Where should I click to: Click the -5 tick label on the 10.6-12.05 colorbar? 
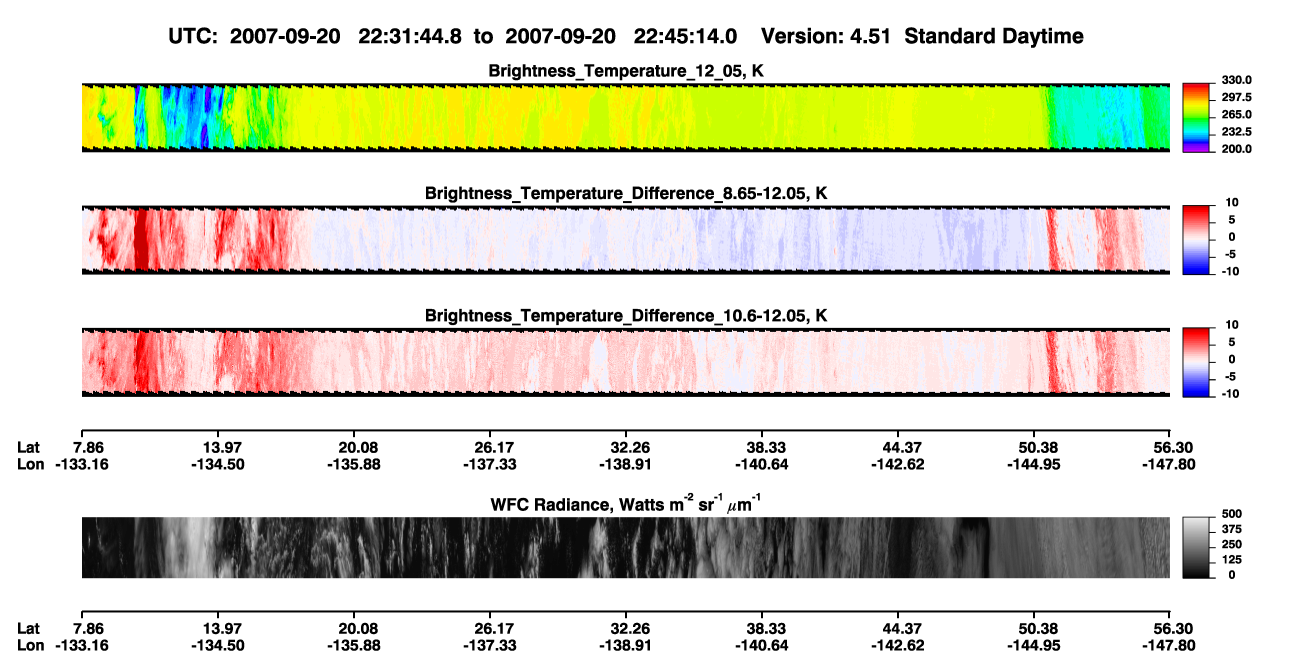pos(1229,376)
